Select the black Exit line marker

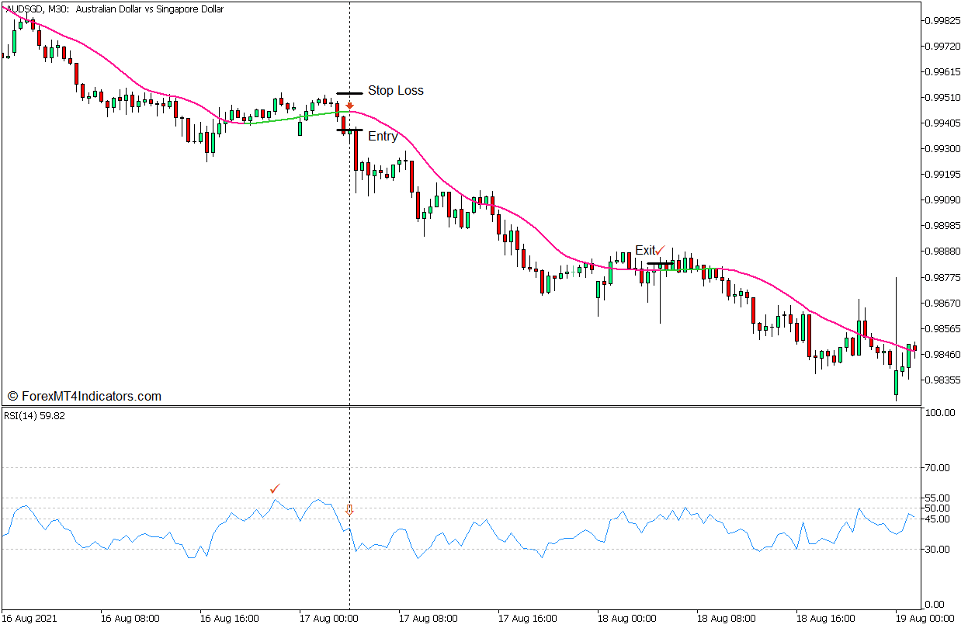[660, 264]
